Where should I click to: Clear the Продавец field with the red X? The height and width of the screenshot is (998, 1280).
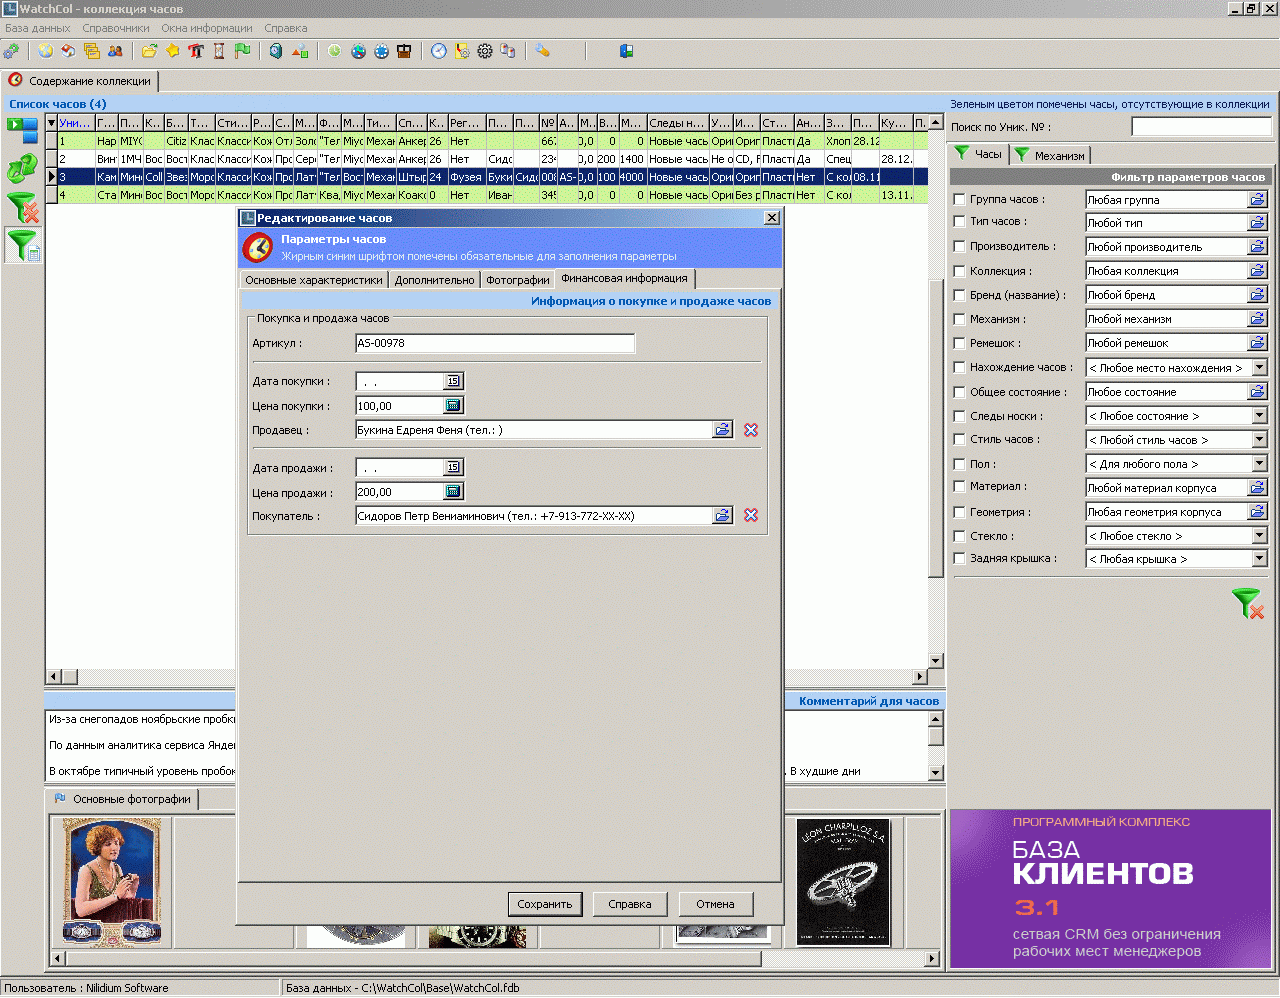pos(751,430)
